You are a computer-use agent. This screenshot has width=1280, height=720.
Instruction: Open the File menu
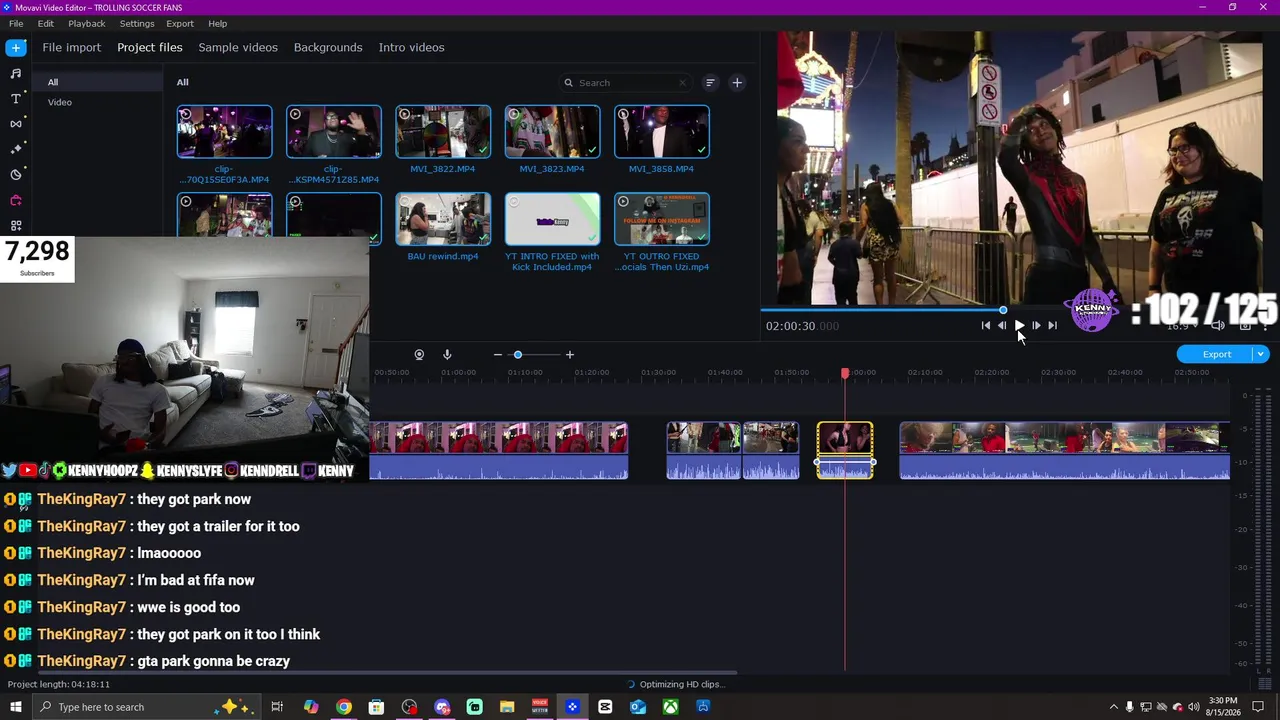click(16, 23)
